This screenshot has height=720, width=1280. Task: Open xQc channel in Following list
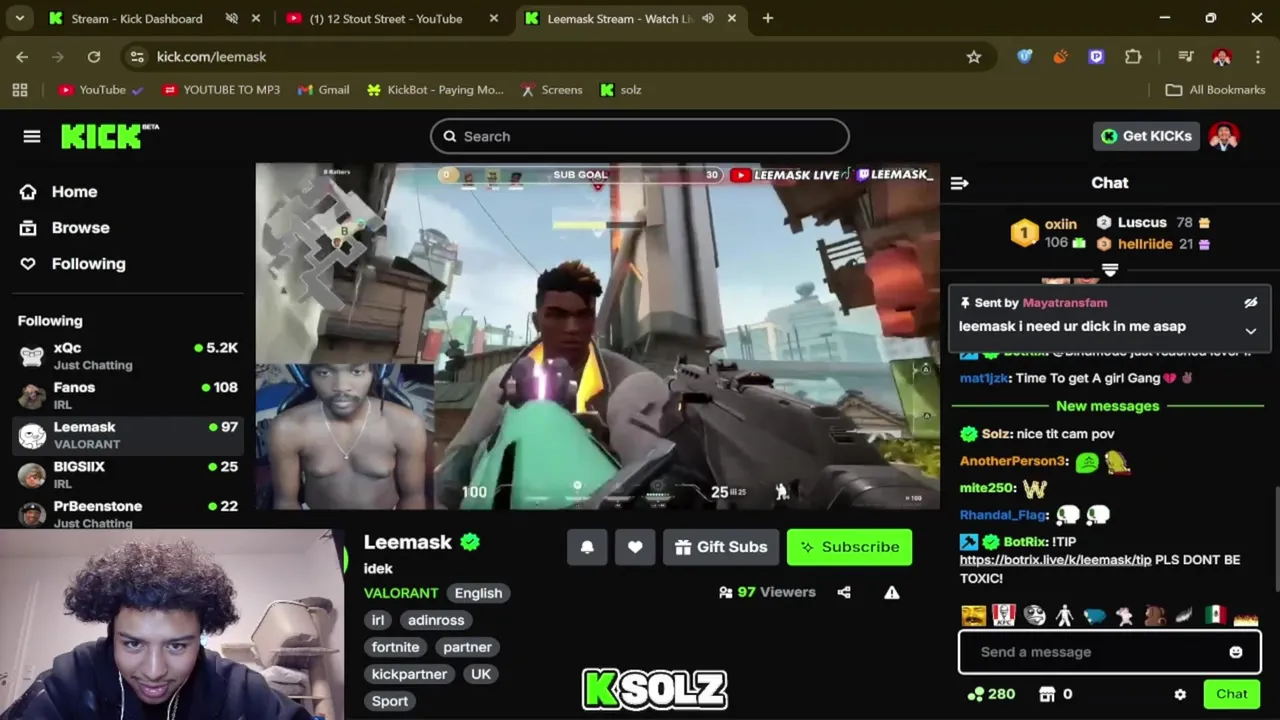pos(128,355)
